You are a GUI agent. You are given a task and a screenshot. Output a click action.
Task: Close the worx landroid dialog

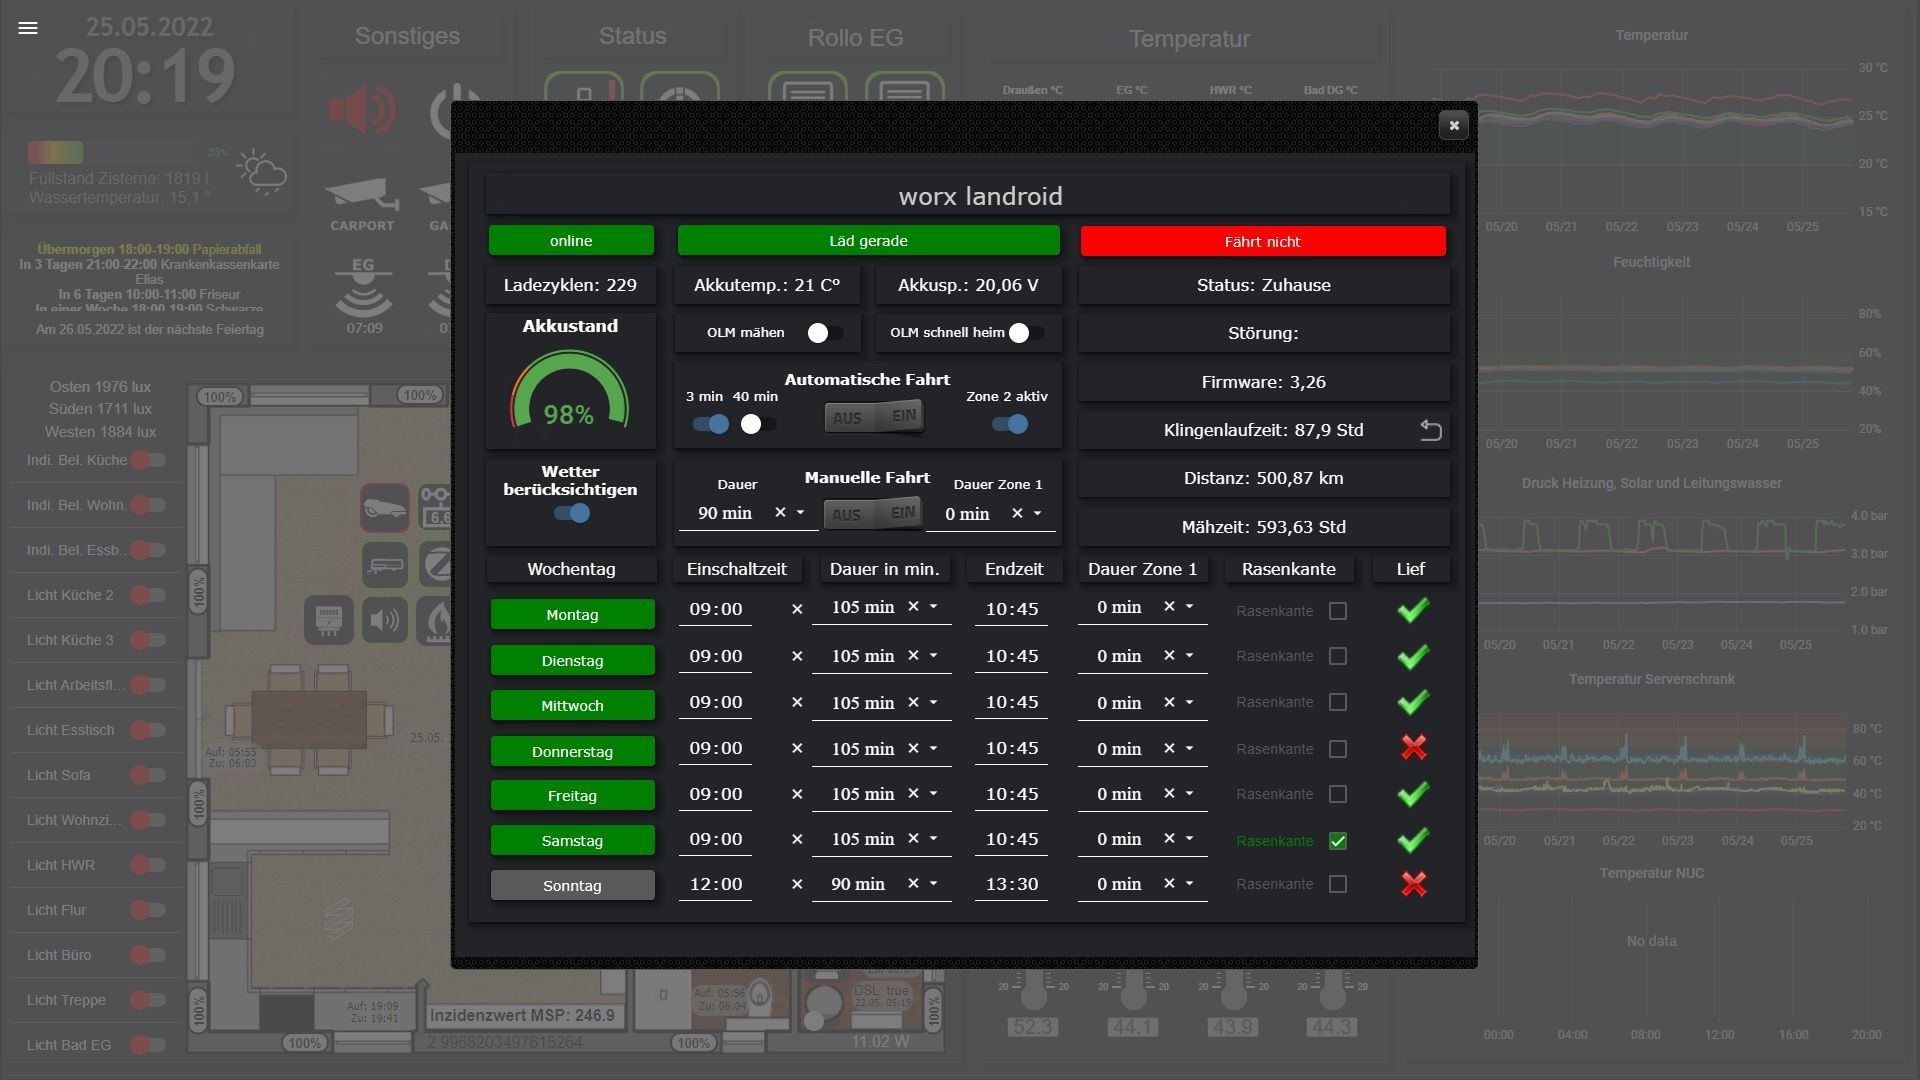coord(1454,125)
